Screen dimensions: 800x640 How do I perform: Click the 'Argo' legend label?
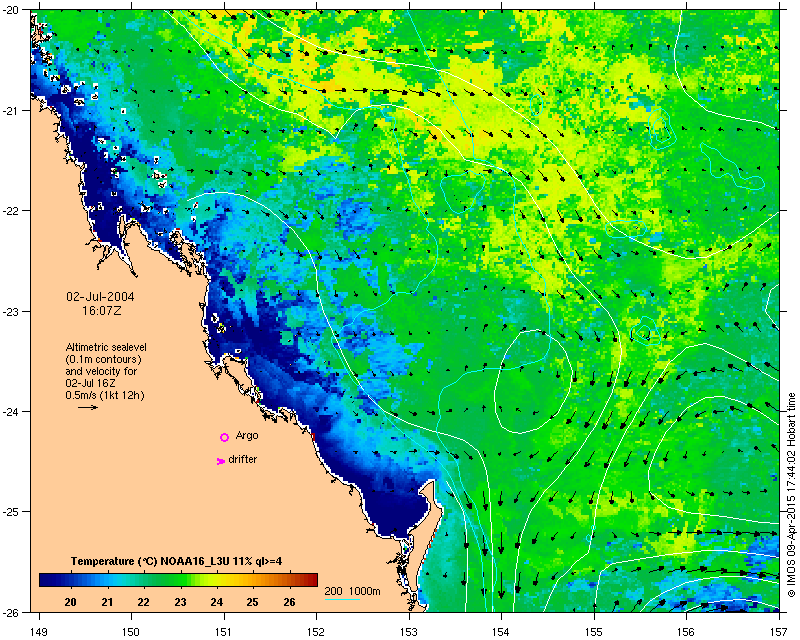pos(247,435)
